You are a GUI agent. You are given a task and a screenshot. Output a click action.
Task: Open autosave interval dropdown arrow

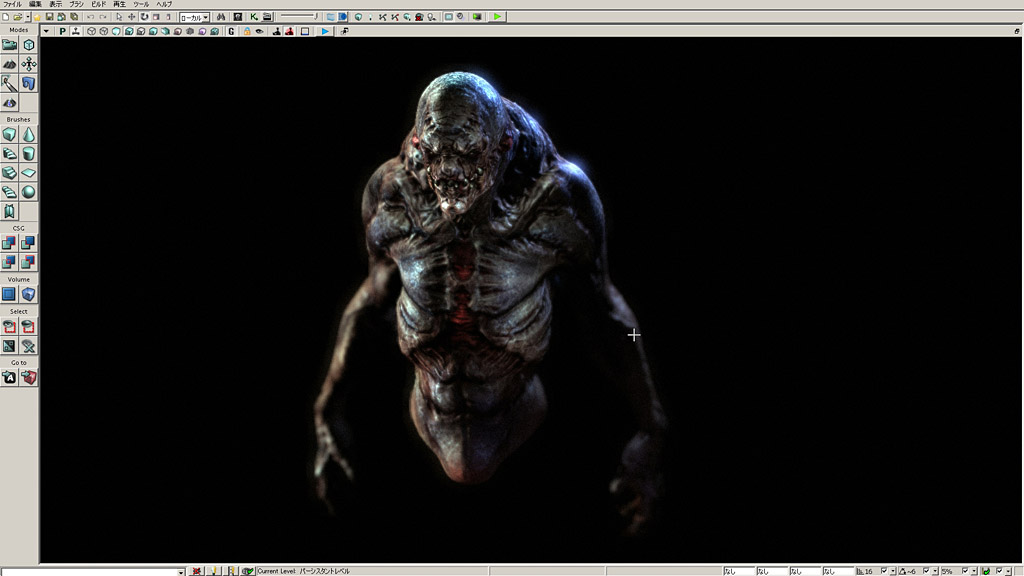(1008, 571)
